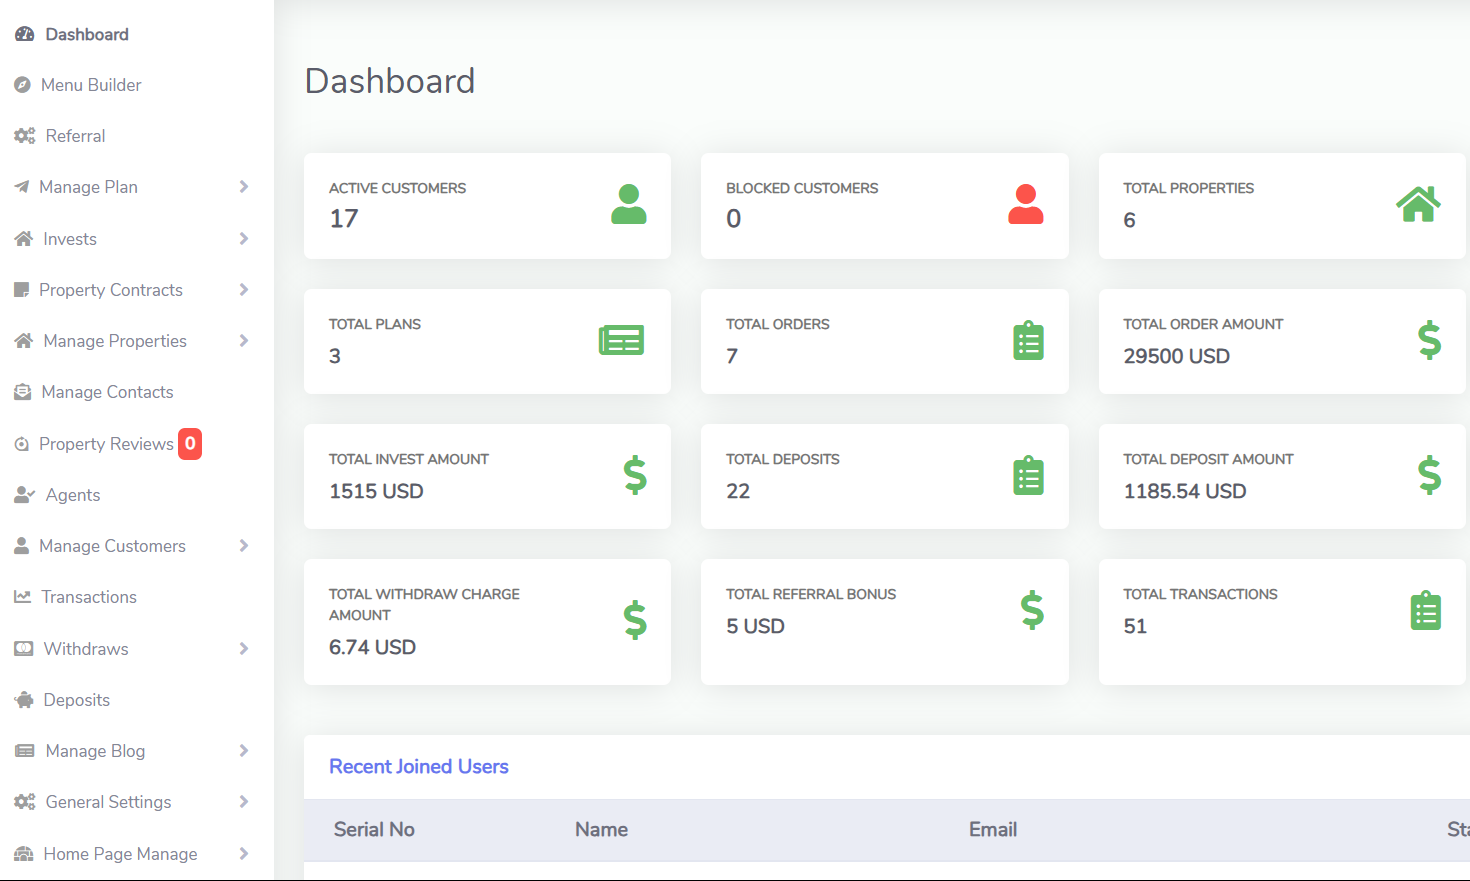Expand the Withdraws submenu arrow

243,648
